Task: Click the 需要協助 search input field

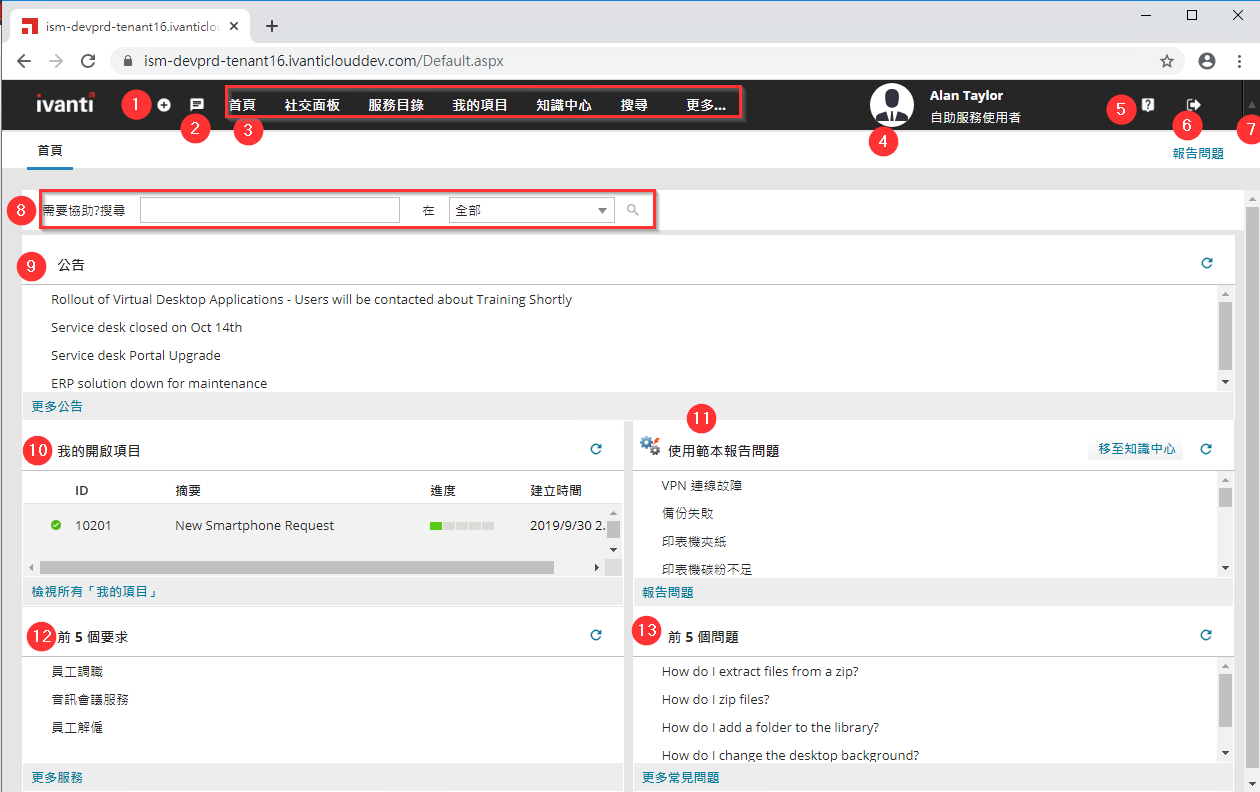Action: [269, 210]
